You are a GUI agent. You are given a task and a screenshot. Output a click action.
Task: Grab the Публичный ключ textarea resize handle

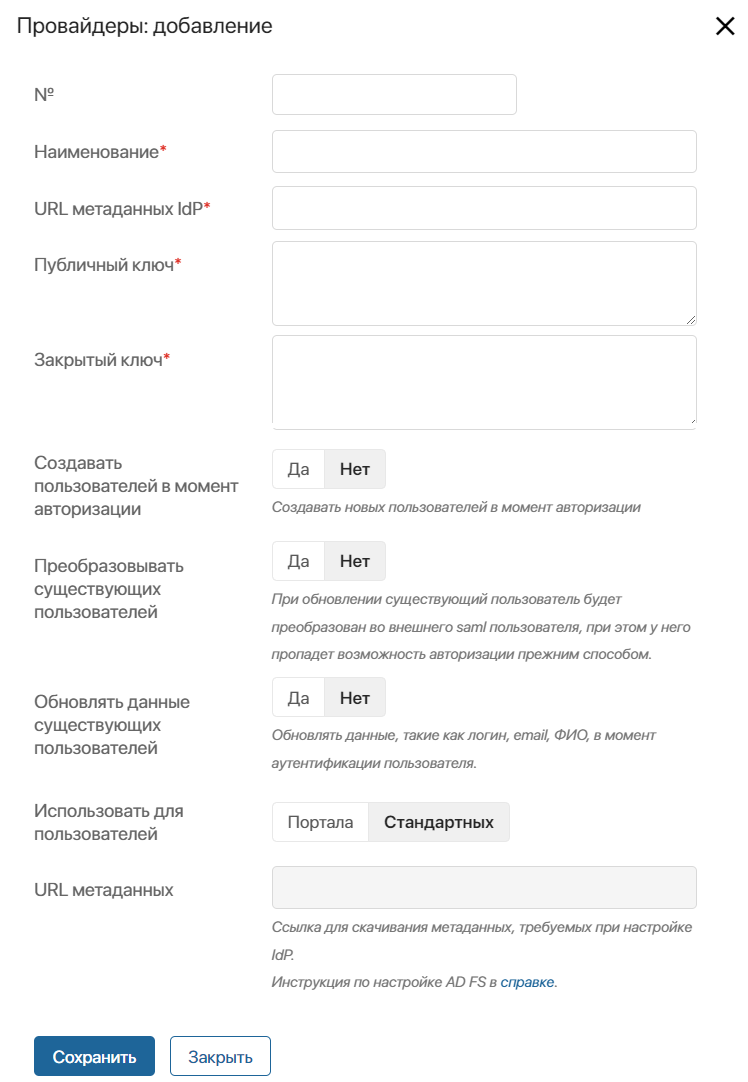(691, 319)
